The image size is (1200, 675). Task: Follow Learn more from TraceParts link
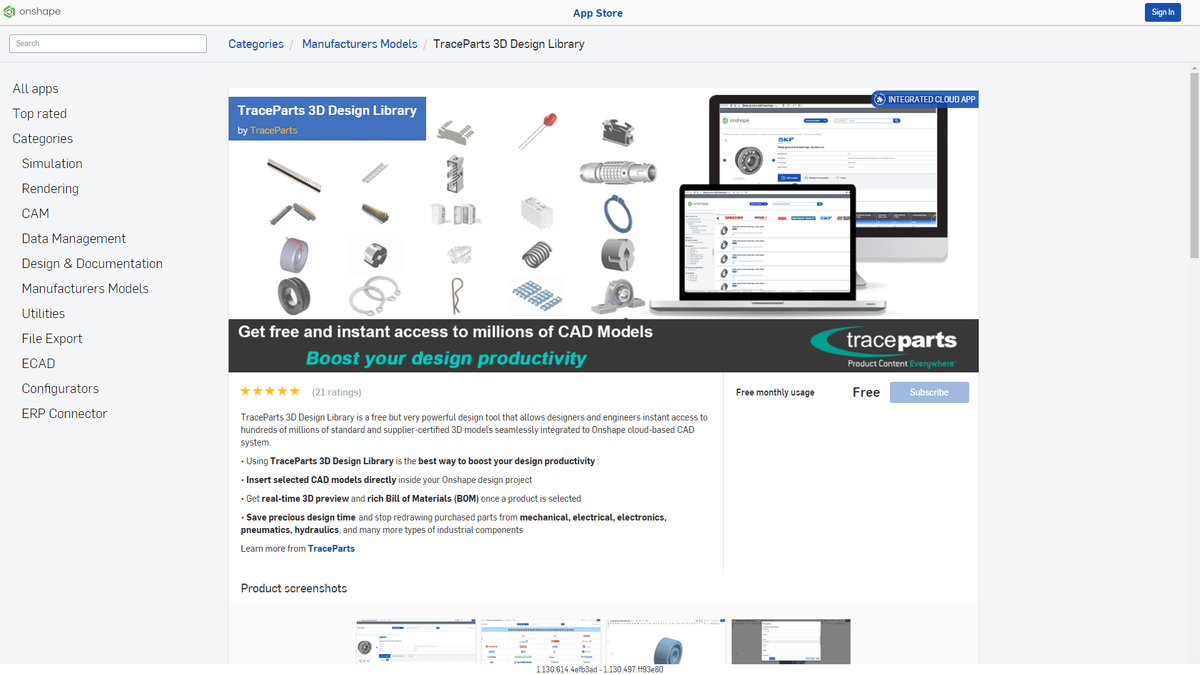(x=331, y=548)
